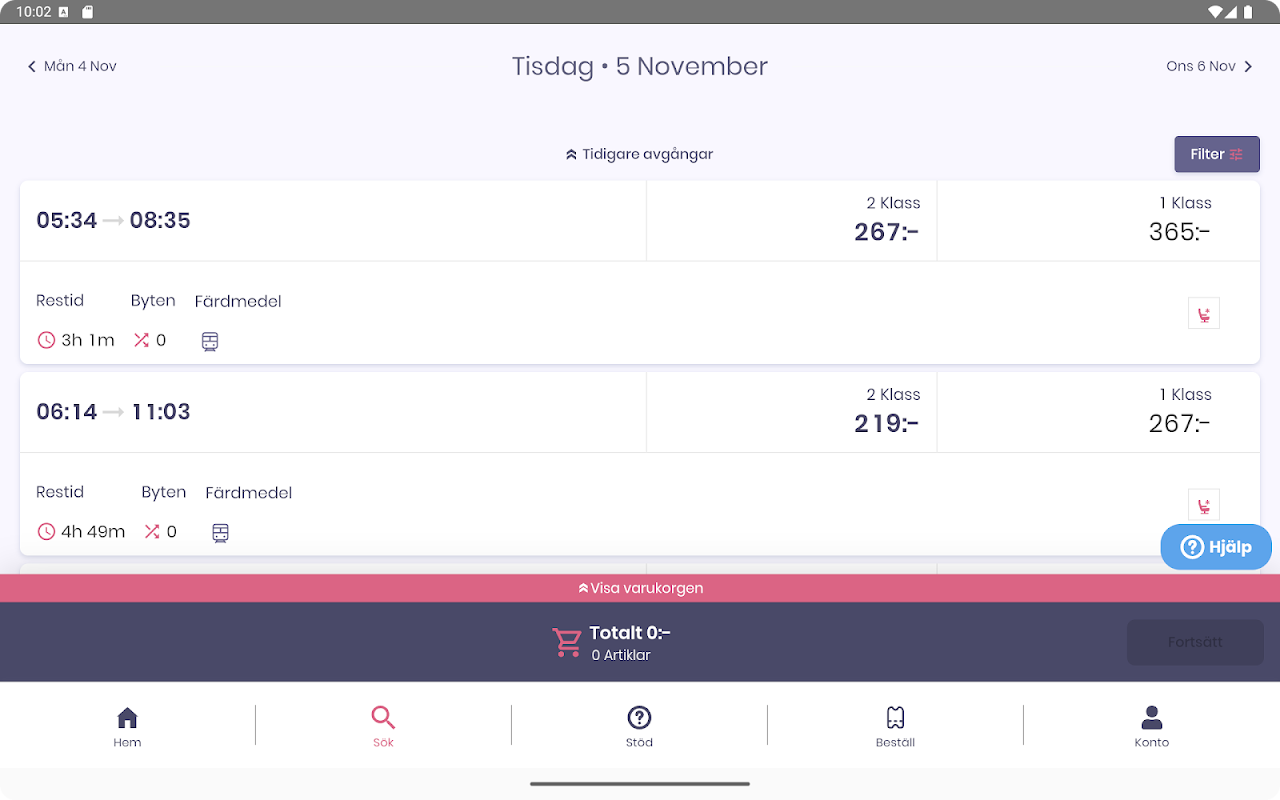Go to the Hem tab
Image resolution: width=1280 pixels, height=800 pixels.
[127, 726]
